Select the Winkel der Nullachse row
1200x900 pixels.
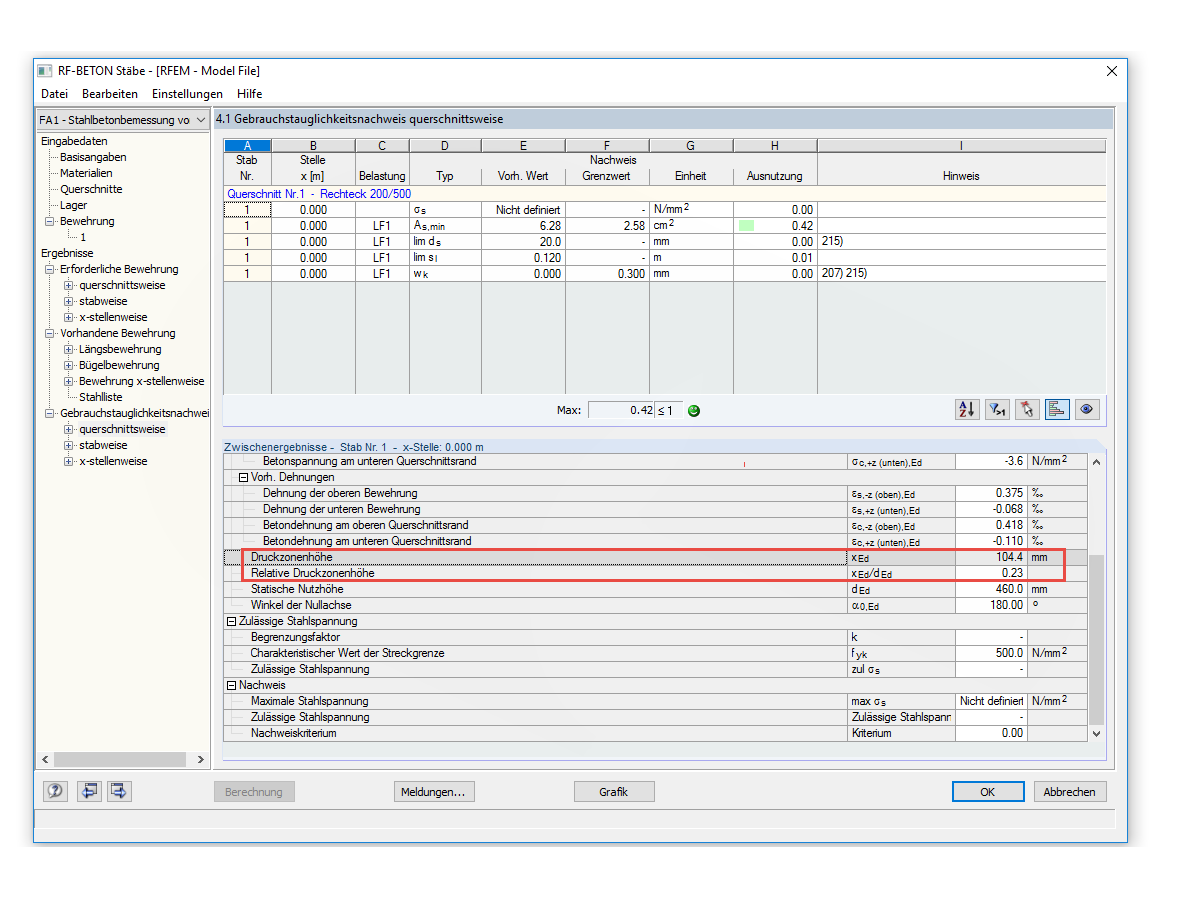point(654,605)
